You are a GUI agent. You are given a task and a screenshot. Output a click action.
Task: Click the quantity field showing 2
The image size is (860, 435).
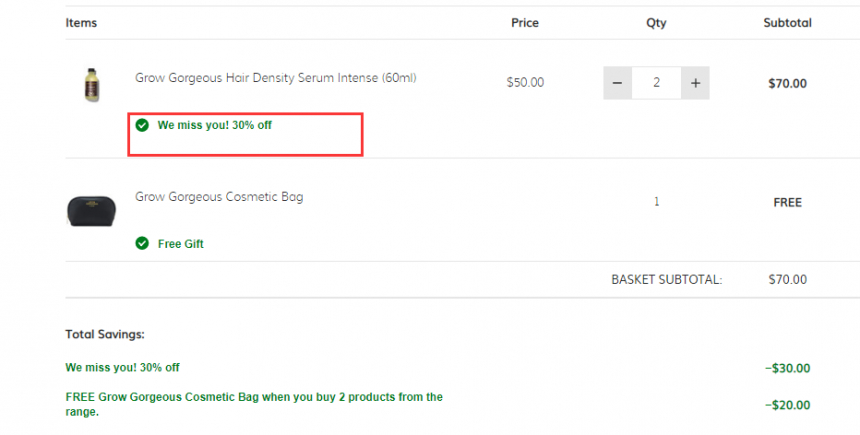[657, 83]
